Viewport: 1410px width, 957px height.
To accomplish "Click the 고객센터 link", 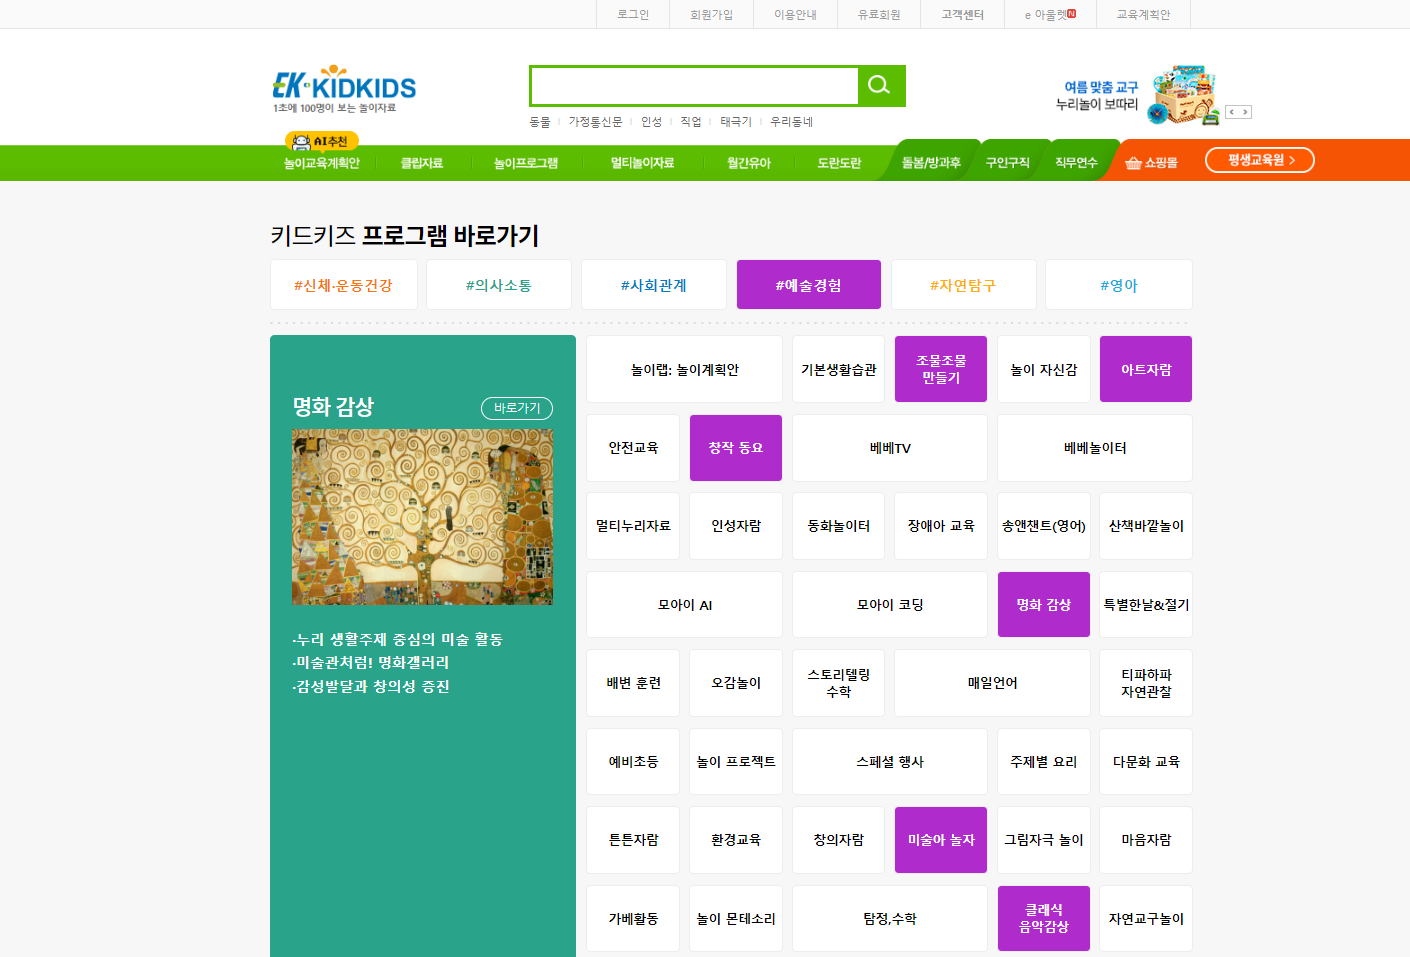I will (x=962, y=14).
